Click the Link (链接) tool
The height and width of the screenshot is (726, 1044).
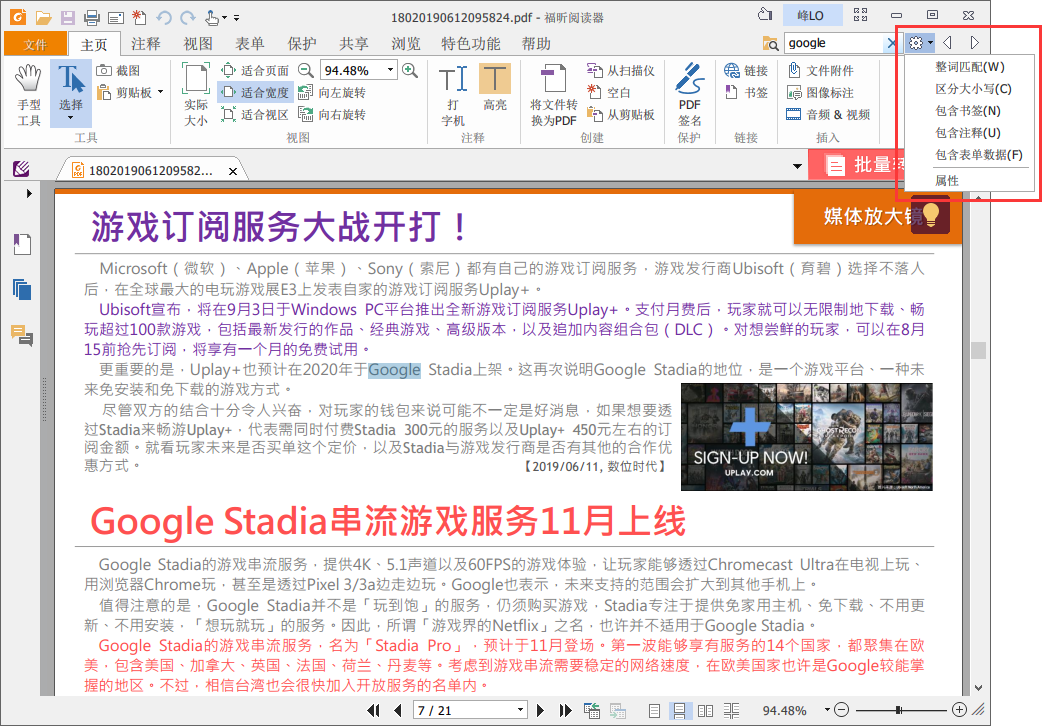(746, 71)
